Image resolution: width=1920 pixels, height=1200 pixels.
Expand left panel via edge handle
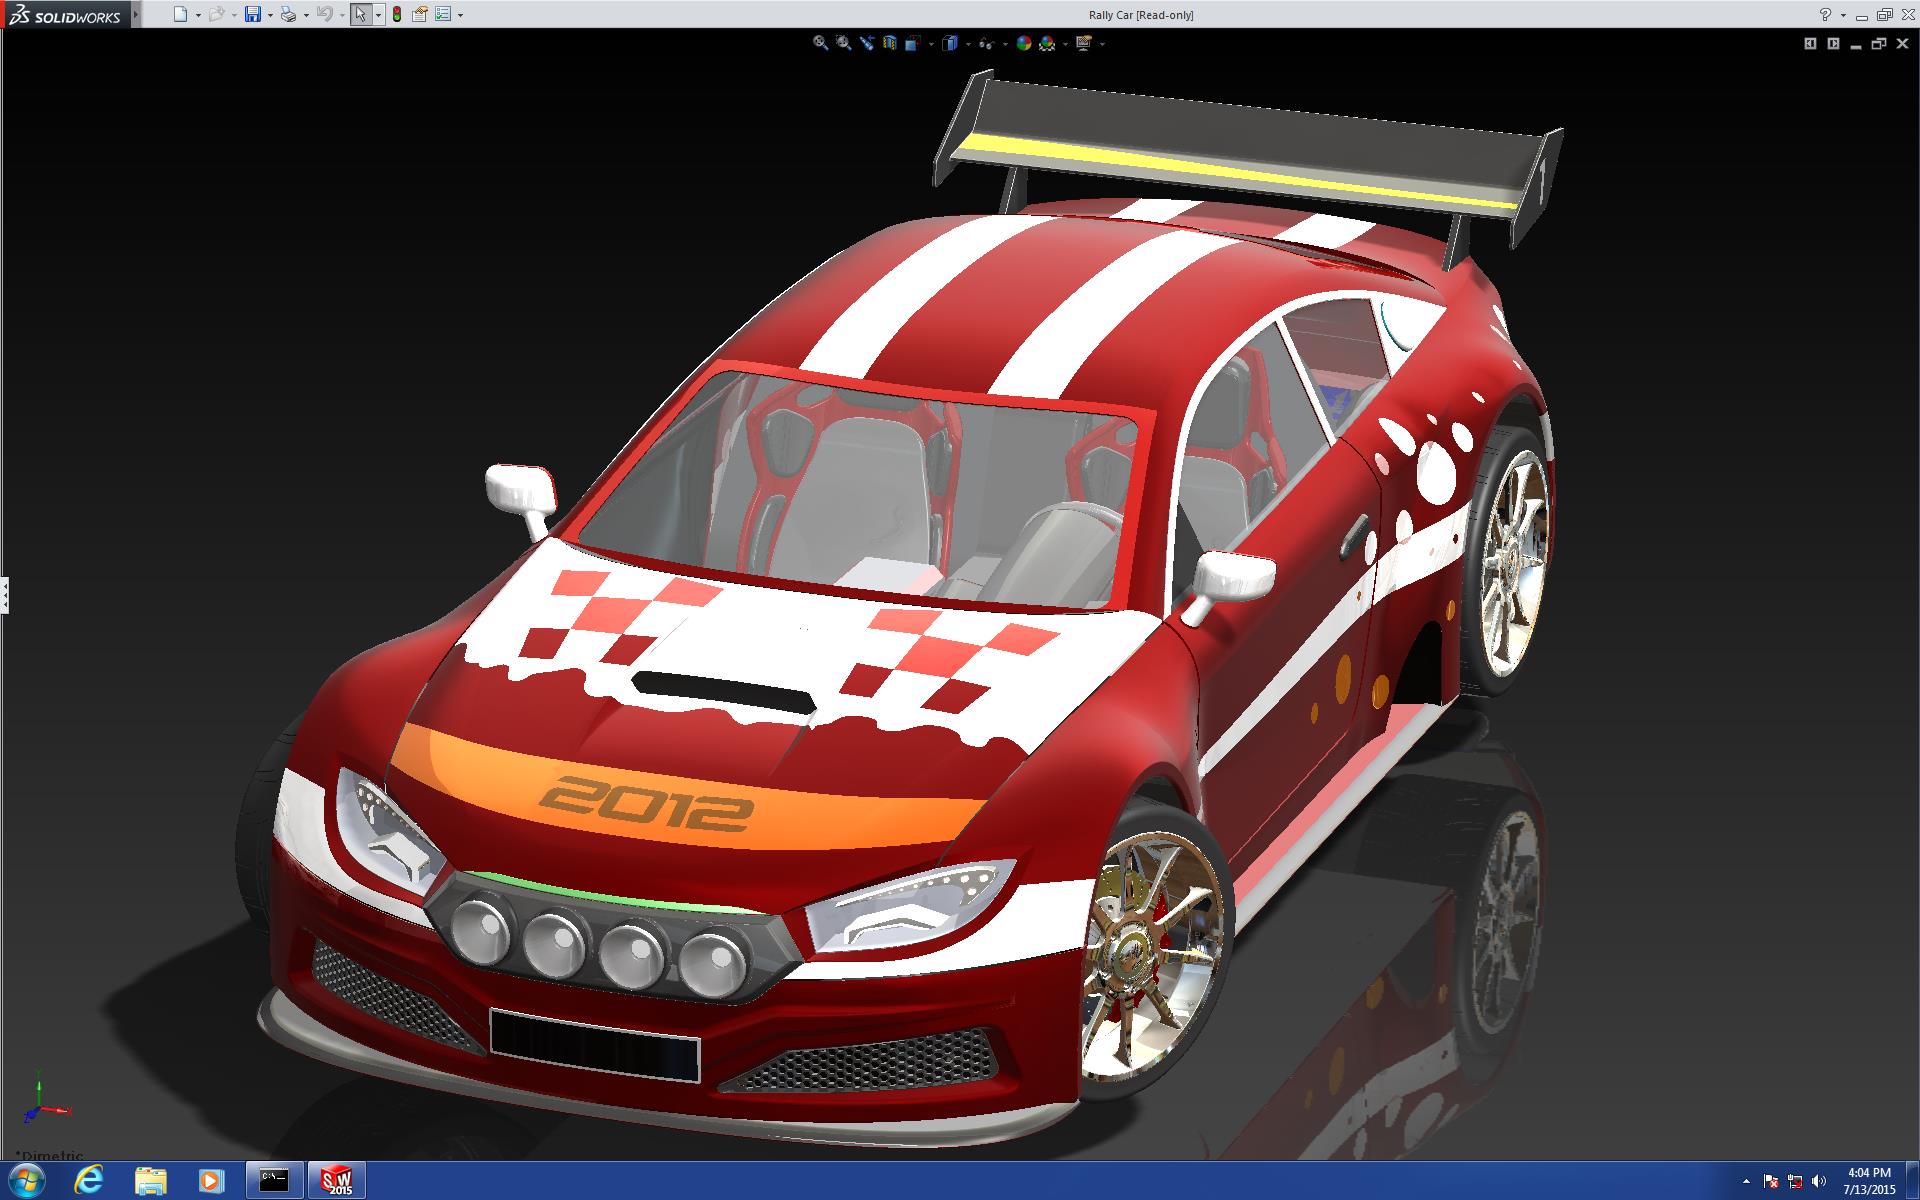[4, 595]
